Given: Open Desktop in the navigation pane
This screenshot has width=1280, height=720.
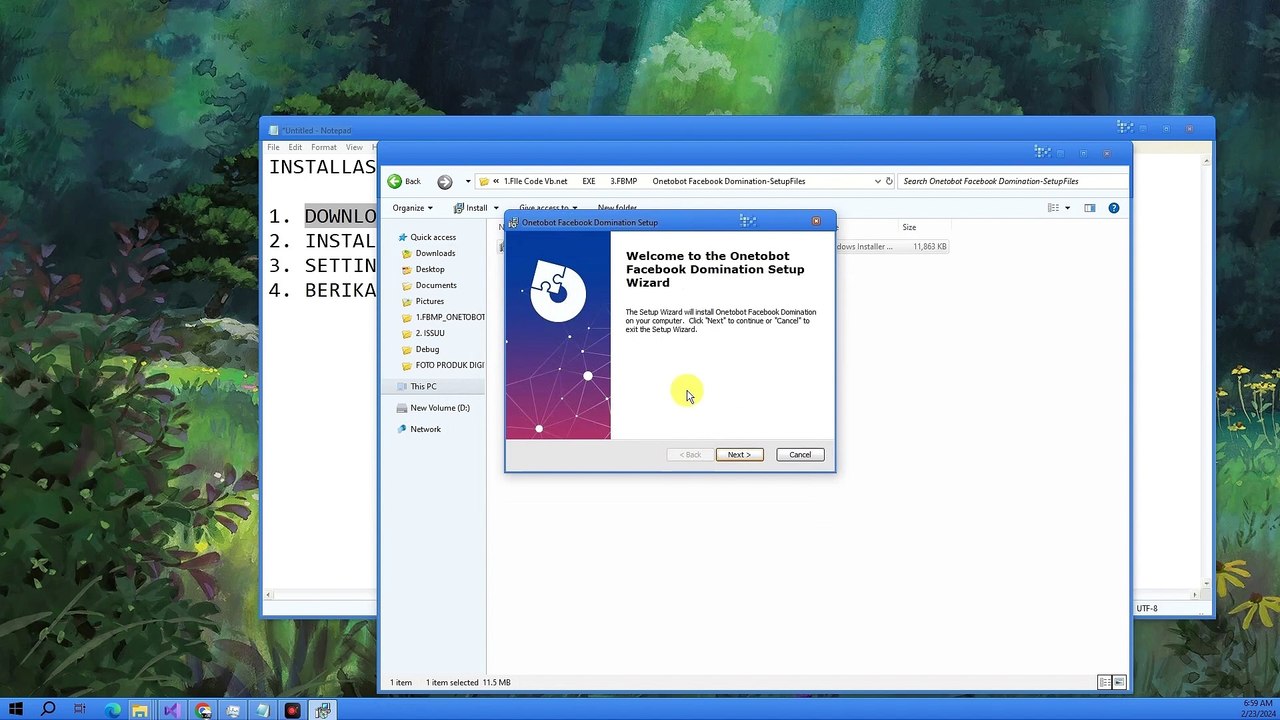Looking at the screenshot, I should [430, 269].
